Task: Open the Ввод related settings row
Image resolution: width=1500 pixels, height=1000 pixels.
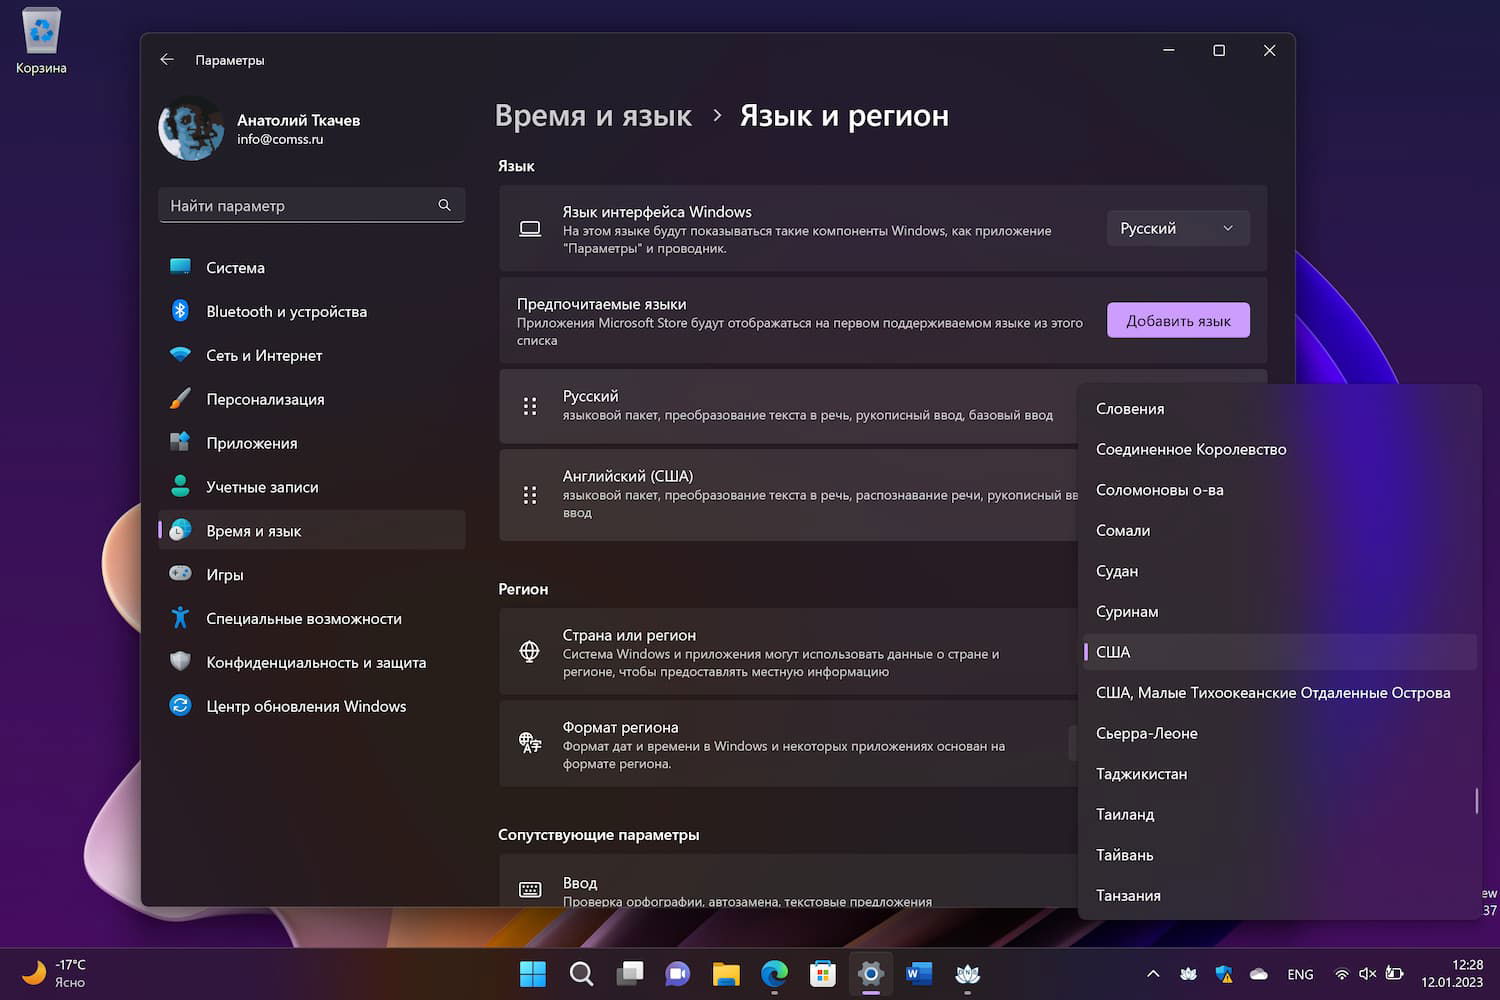Action: tap(788, 881)
